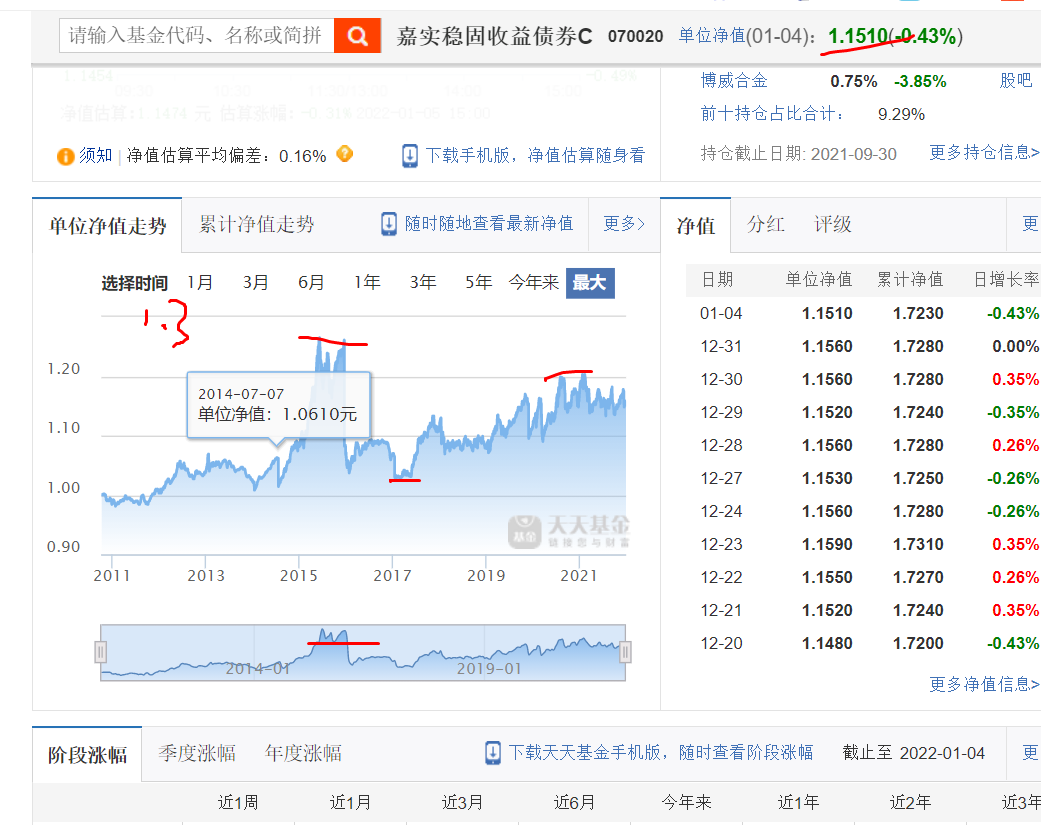The height and width of the screenshot is (825, 1041).
Task: Click phone icon beside 下载手机版
Action: pyautogui.click(x=410, y=156)
